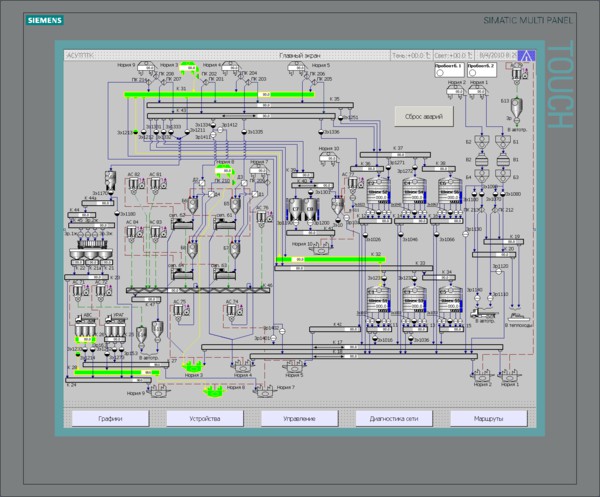Toggle gate valve Зд1251

tap(341, 117)
